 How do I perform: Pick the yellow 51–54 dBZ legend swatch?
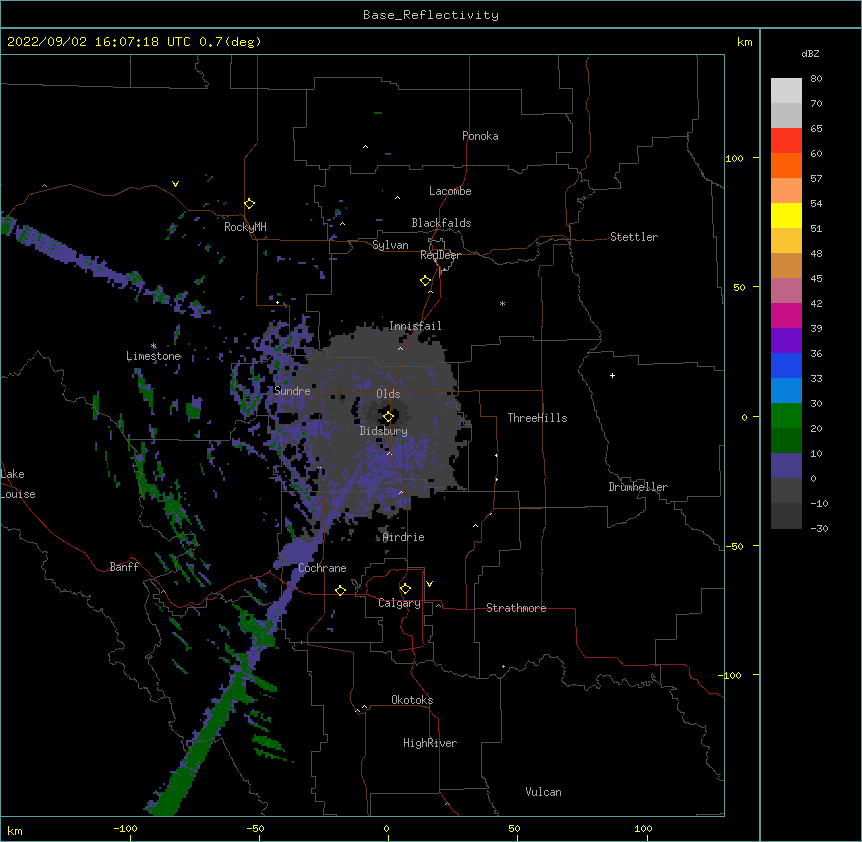[786, 216]
